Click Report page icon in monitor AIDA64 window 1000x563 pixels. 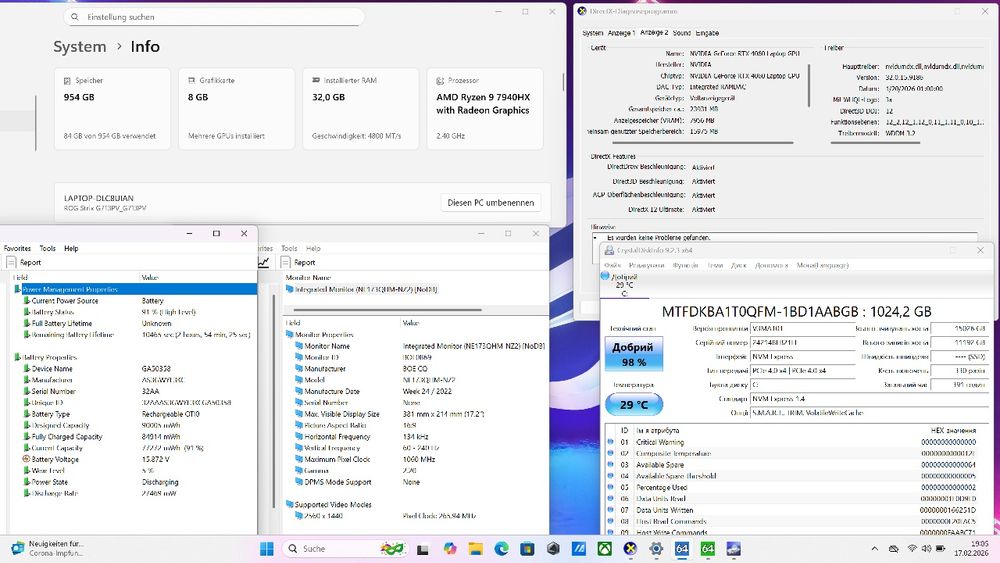(x=286, y=262)
